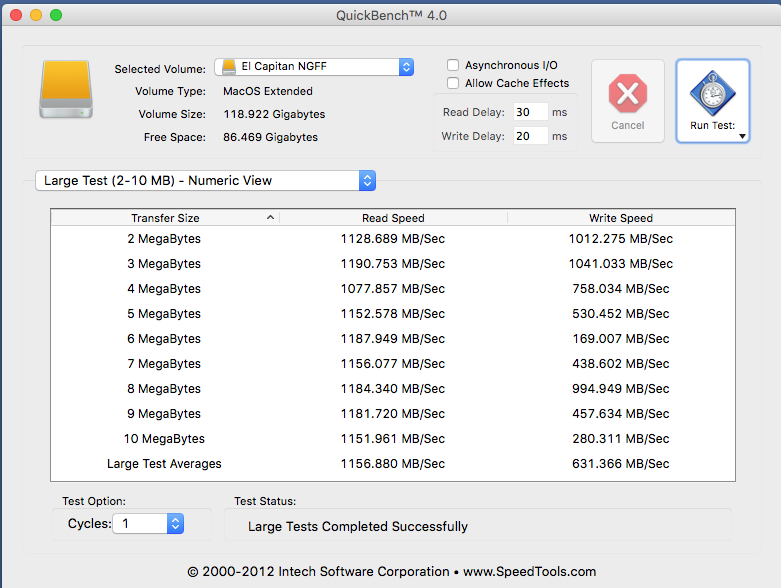Click read speed value 1187.949 MB/Sec

[392, 339]
